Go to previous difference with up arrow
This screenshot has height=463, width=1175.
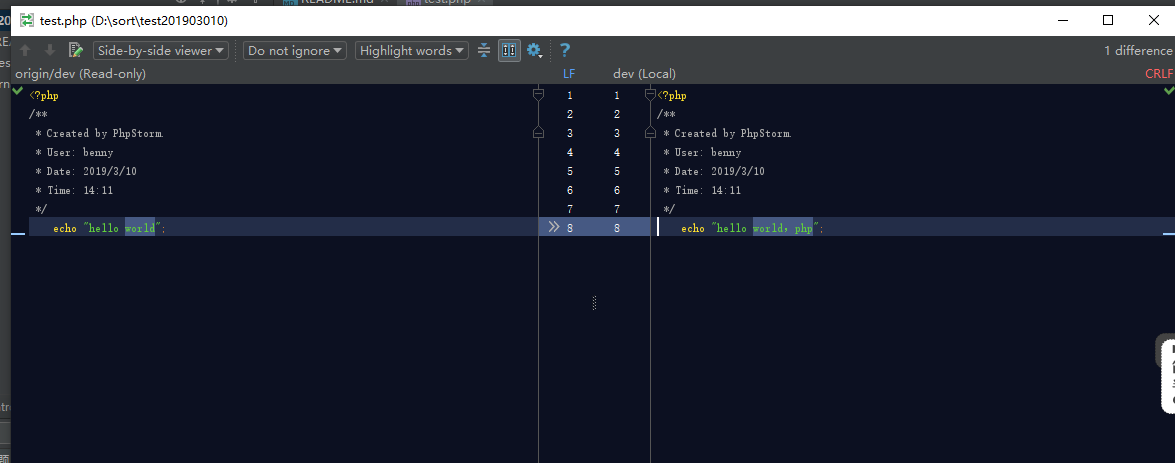click(x=25, y=51)
